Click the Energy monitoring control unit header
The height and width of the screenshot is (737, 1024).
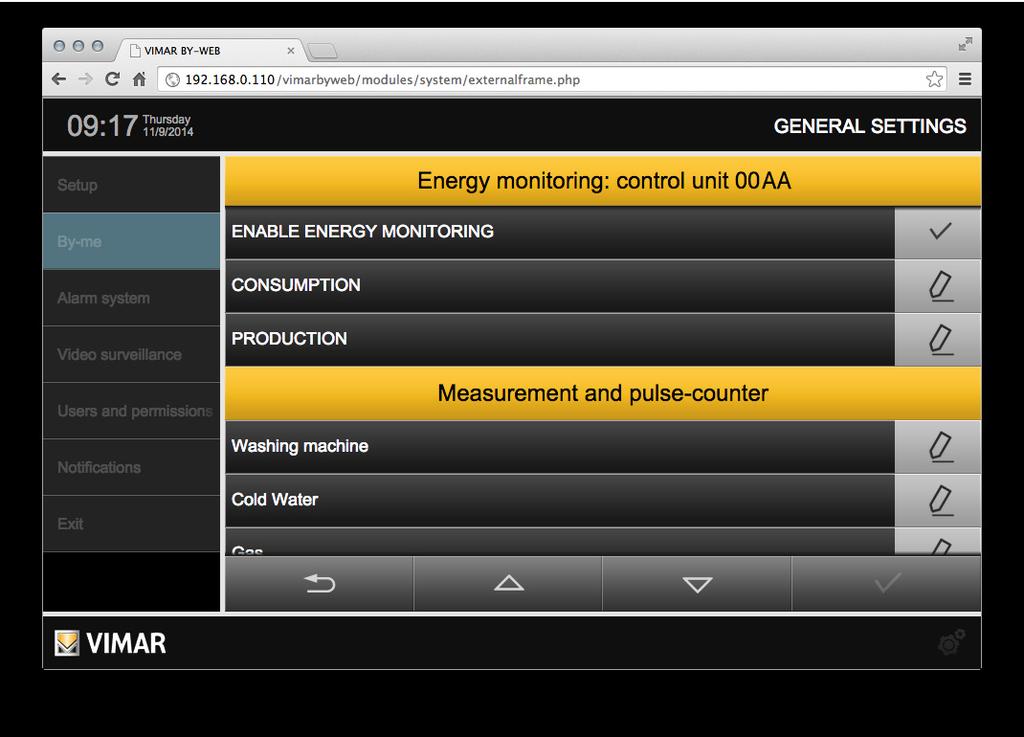point(603,181)
